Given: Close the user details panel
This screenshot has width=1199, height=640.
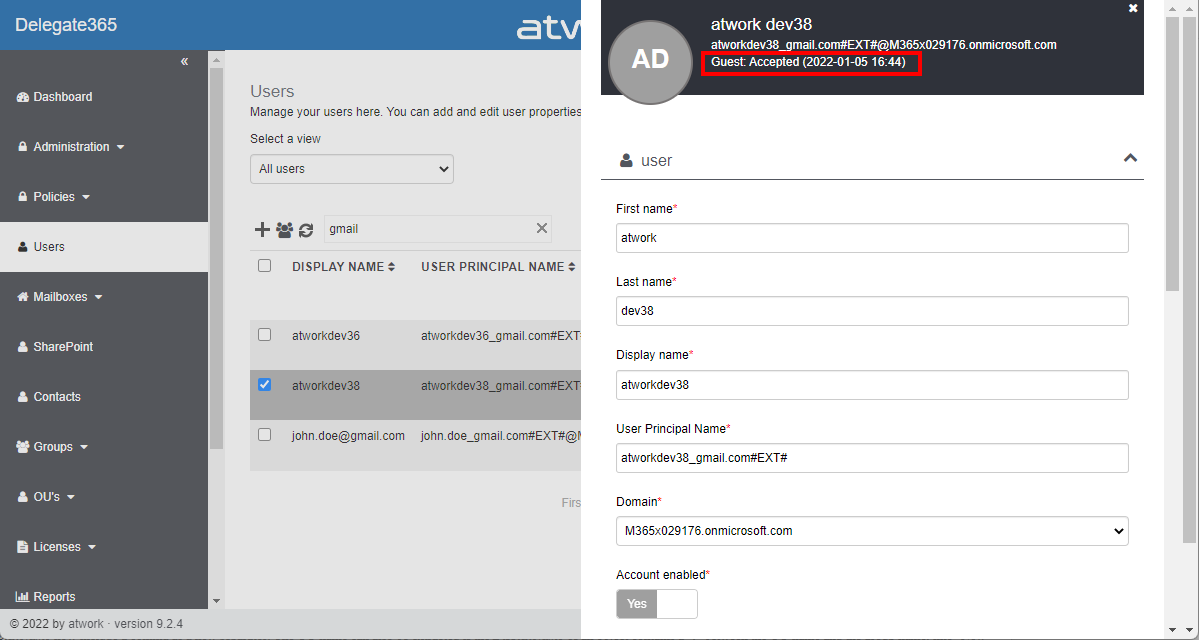Looking at the screenshot, I should pyautogui.click(x=1133, y=8).
